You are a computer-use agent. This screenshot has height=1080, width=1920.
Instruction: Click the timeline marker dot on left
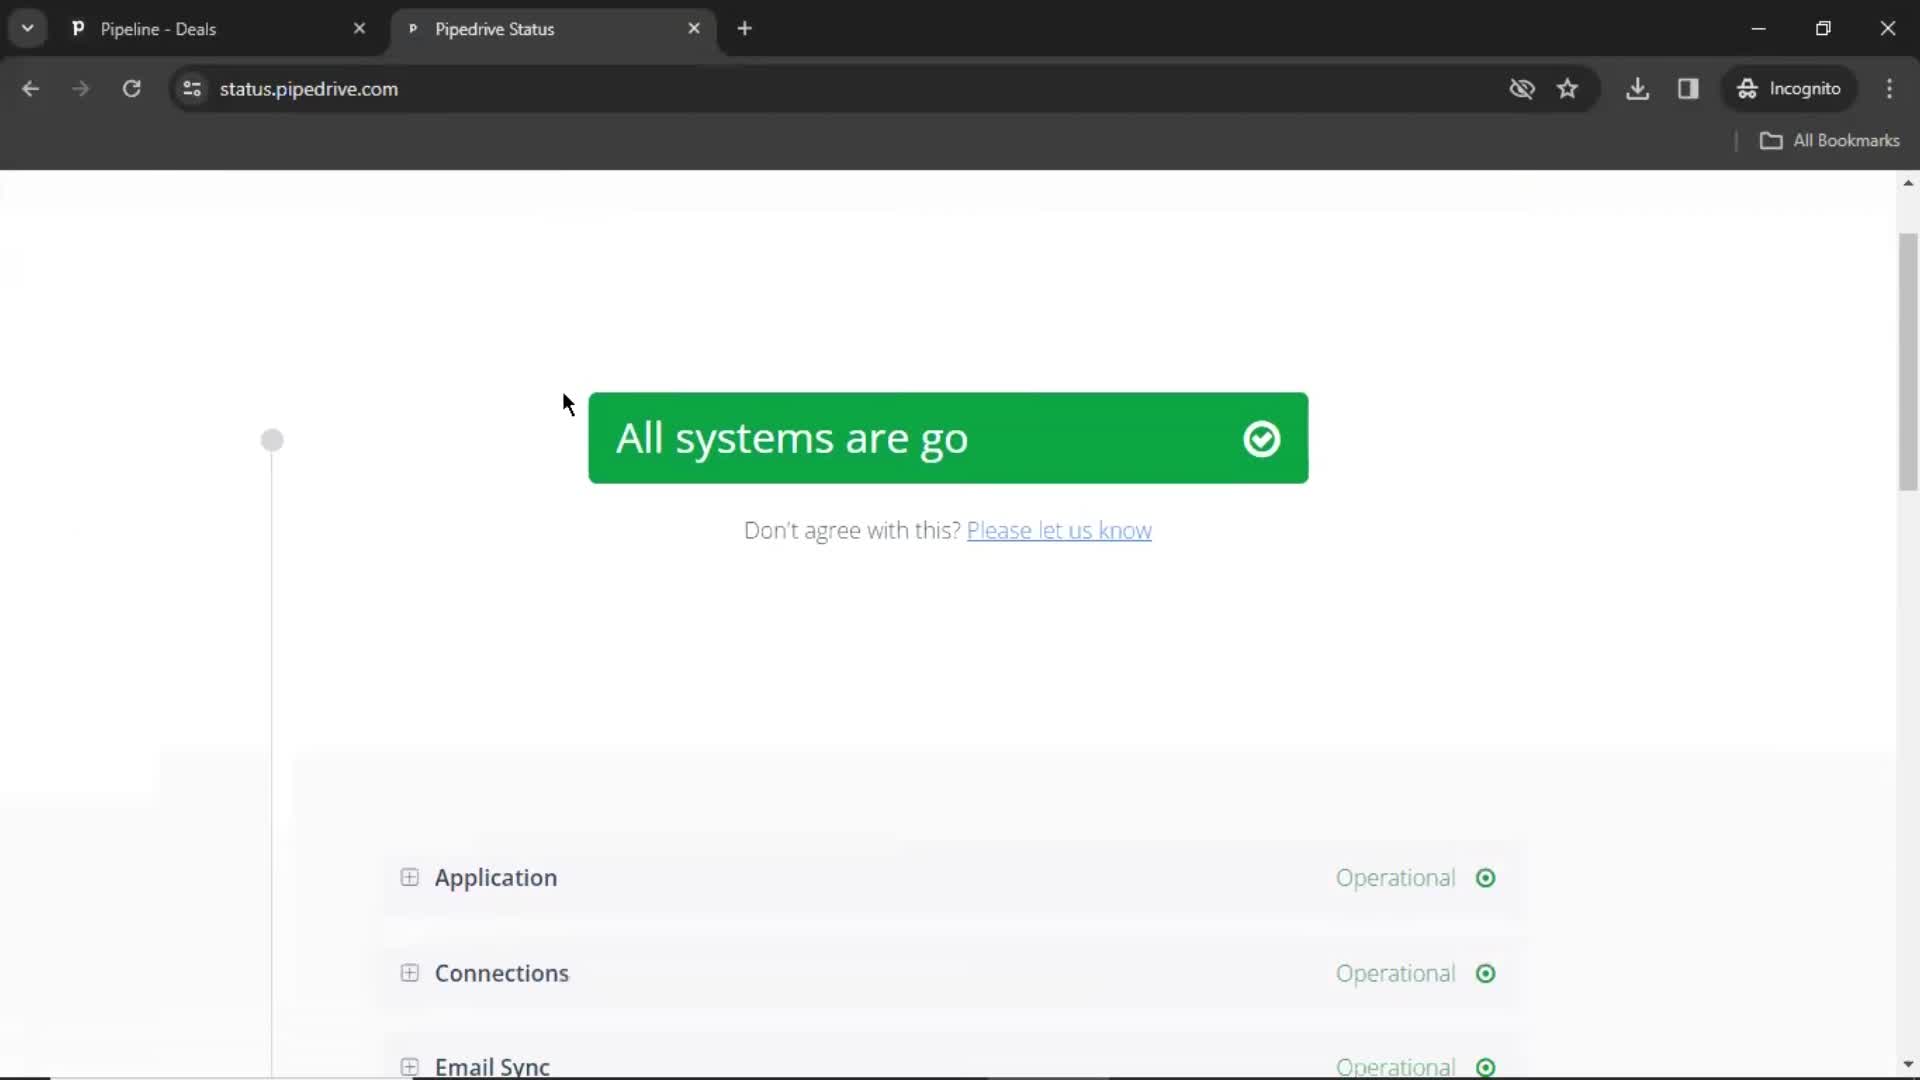(272, 440)
